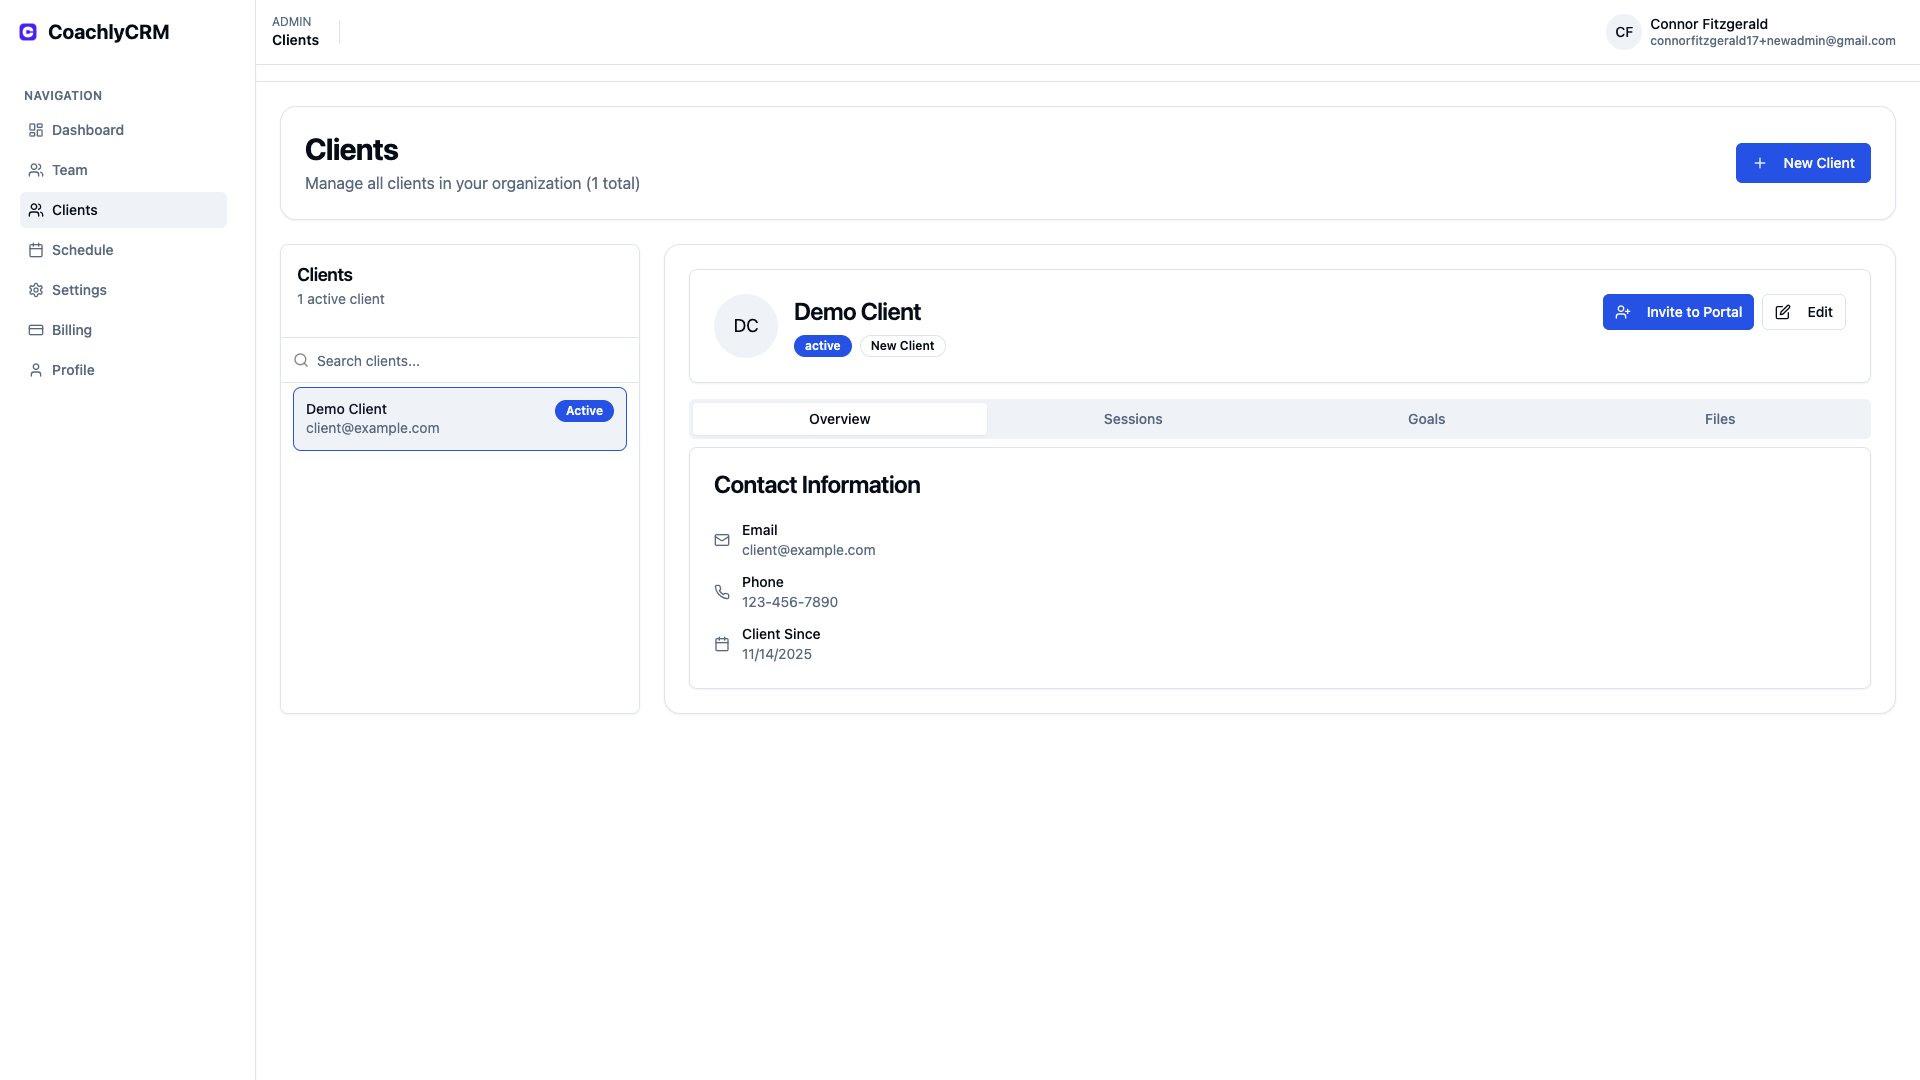Select the Files tab

point(1719,419)
